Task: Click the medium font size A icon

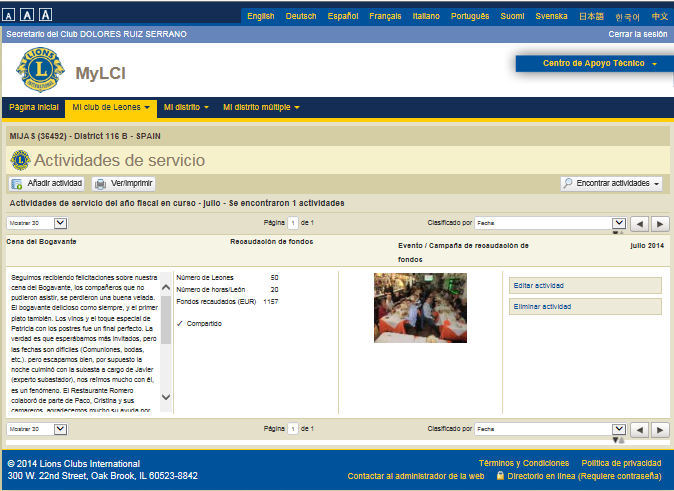Action: coord(28,15)
